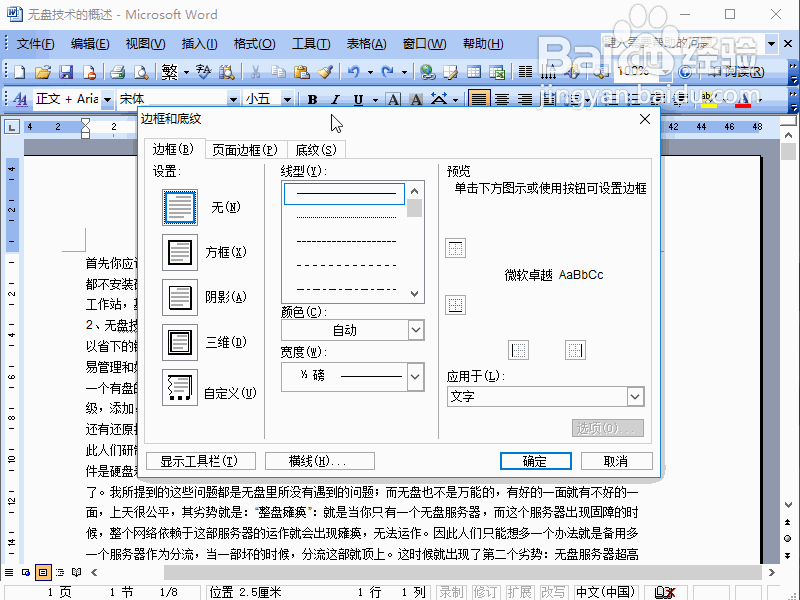Viewport: 800px width, 600px height.
Task: Toggle center alignment button
Action: tap(502, 99)
